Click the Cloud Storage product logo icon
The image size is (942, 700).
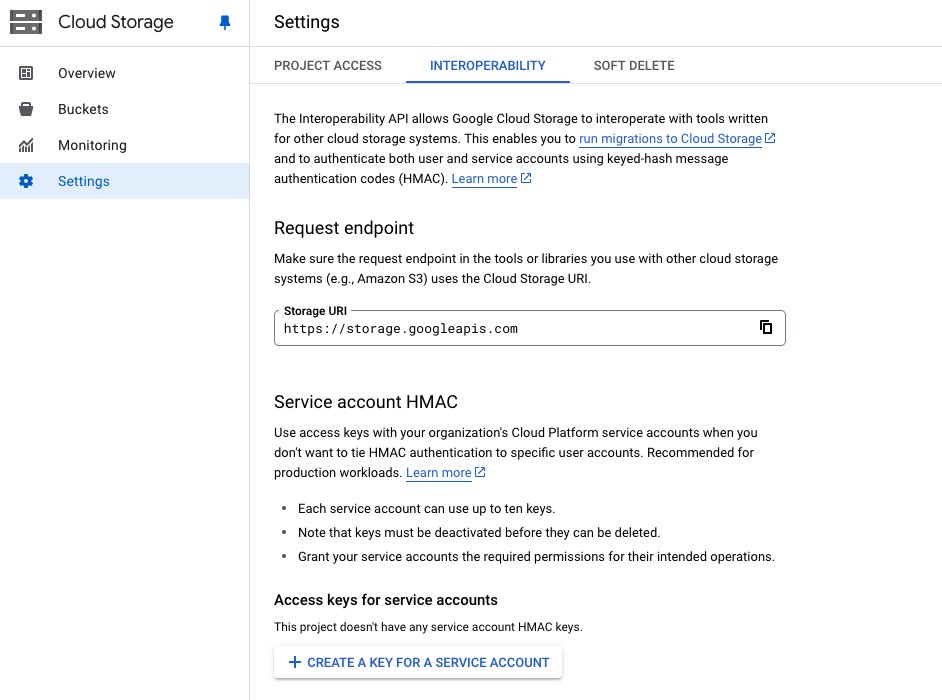[x=26, y=22]
